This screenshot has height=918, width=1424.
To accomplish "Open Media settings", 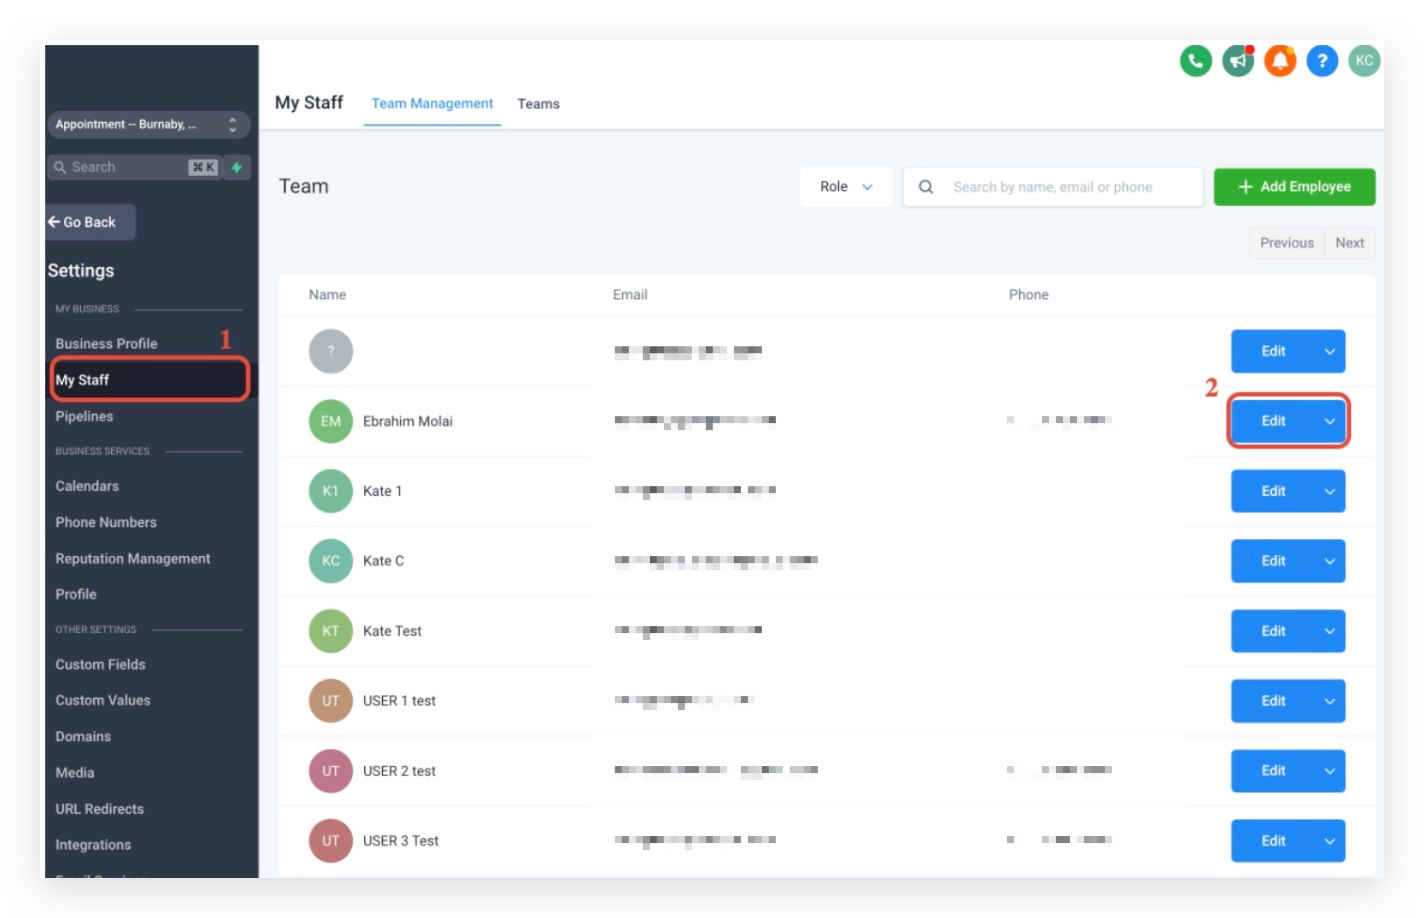I will click(x=75, y=772).
